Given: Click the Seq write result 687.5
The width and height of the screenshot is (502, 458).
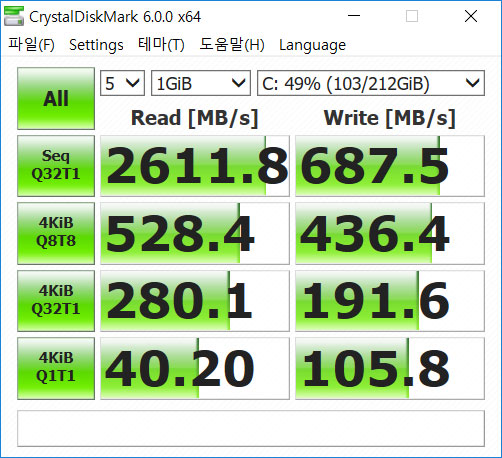Looking at the screenshot, I should (390, 166).
